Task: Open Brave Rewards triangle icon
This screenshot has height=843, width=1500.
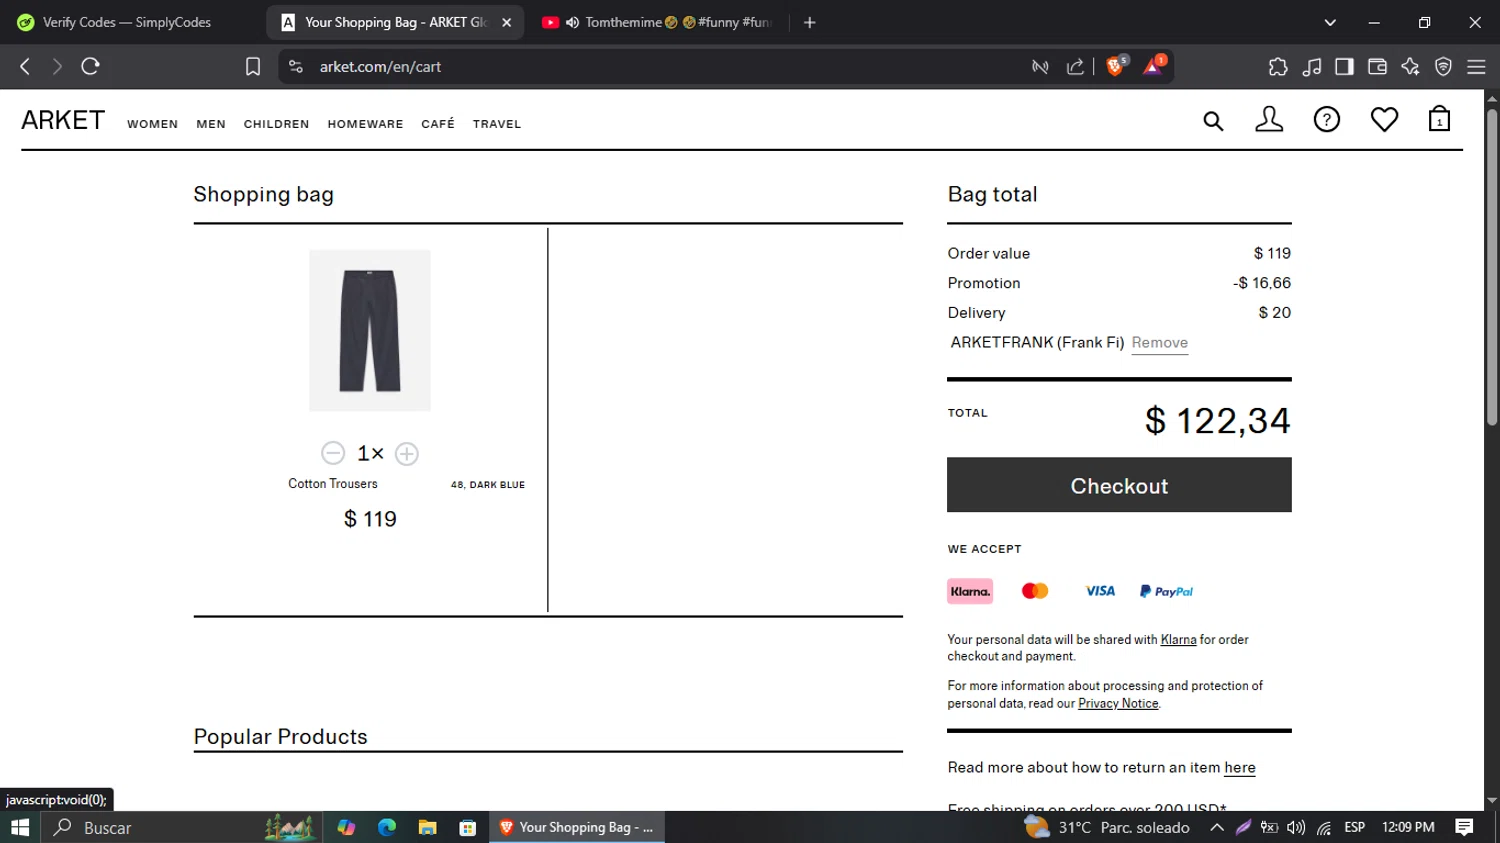Action: (1154, 66)
